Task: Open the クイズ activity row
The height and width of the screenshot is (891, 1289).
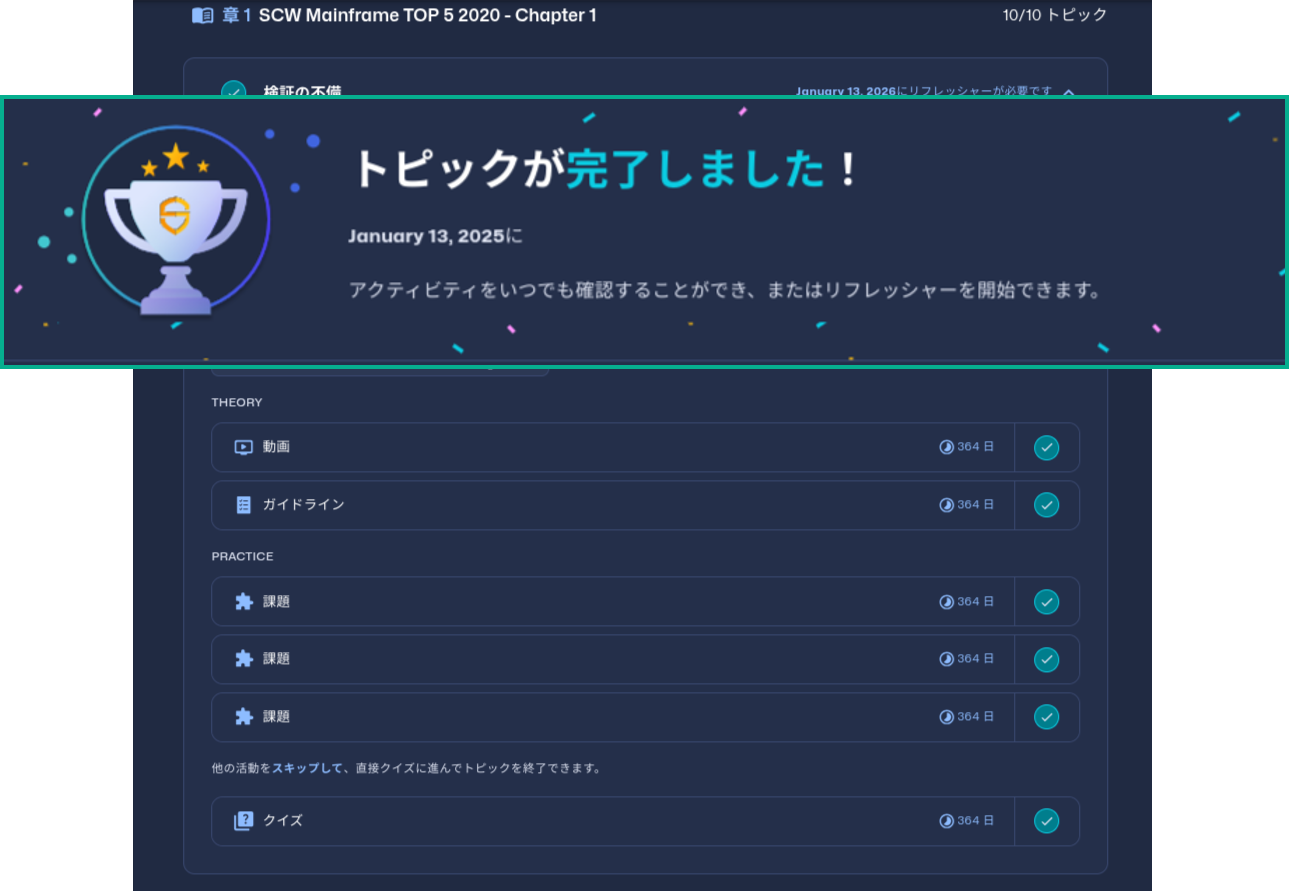Action: click(x=600, y=820)
